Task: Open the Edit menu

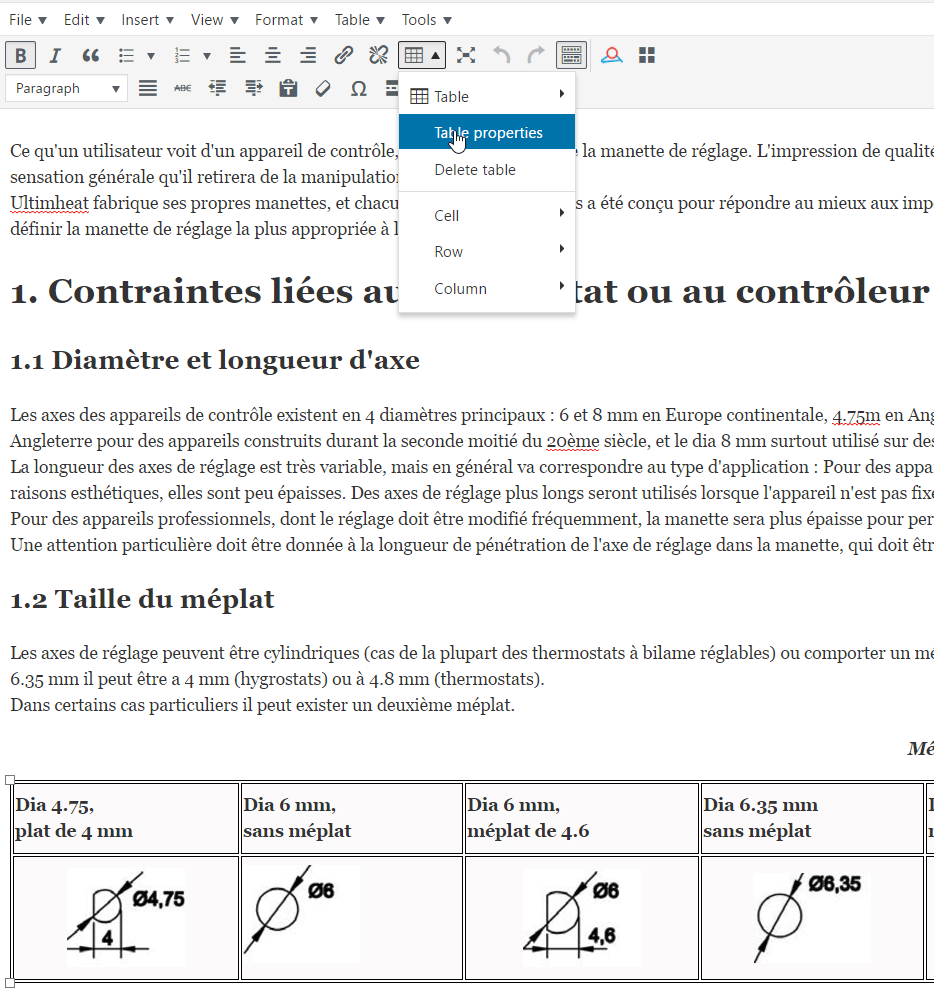Action: (84, 20)
